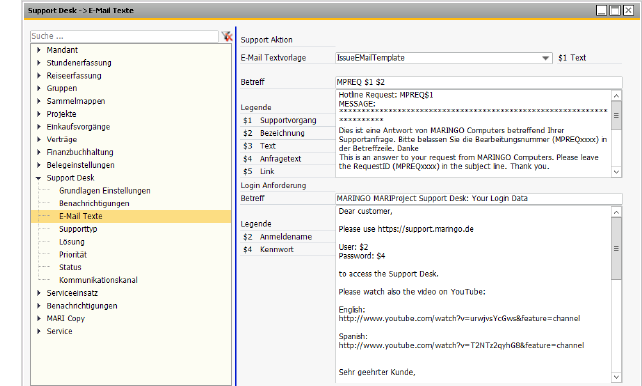This screenshot has width=642, height=386.
Task: Open the Priorität tree item
Action: click(73, 255)
